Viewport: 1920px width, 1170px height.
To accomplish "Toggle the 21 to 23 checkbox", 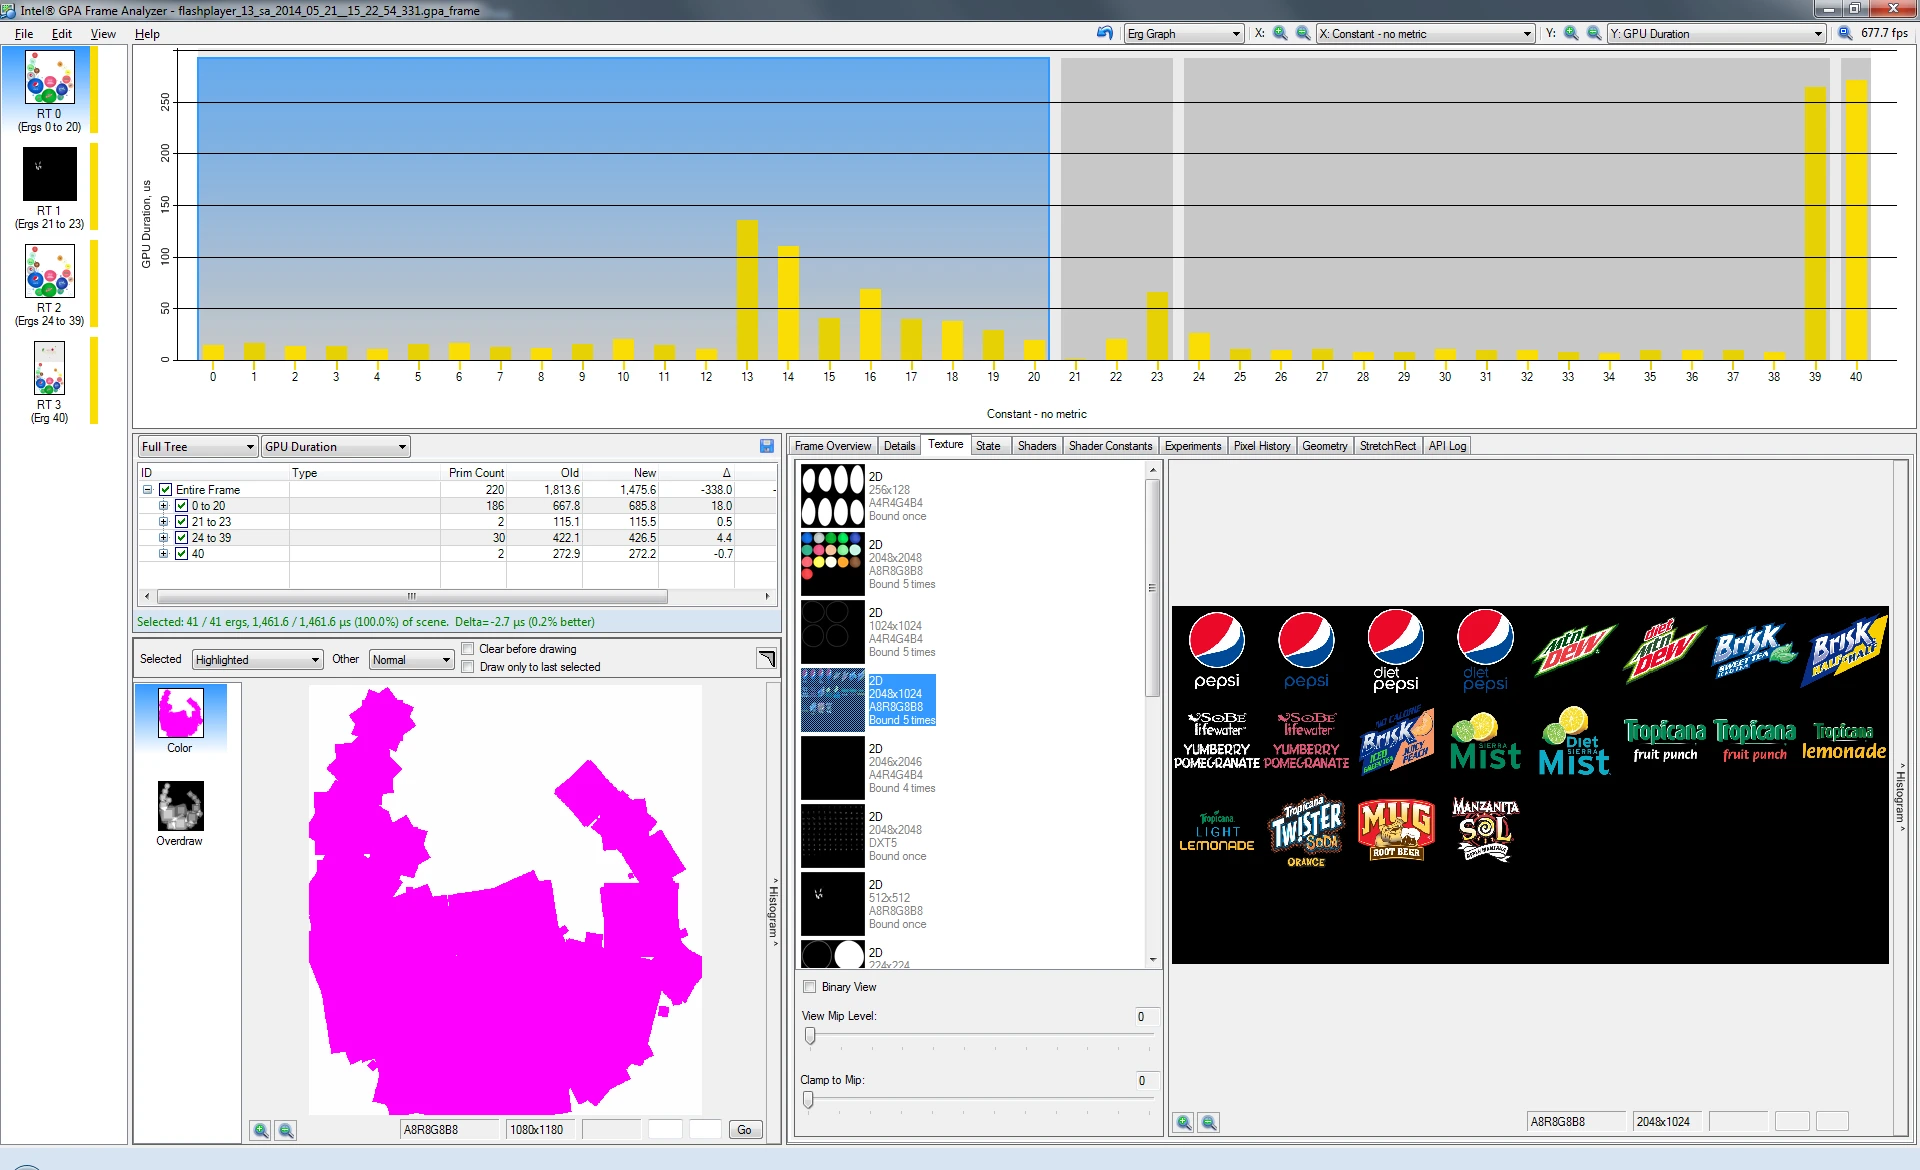I will 182,522.
